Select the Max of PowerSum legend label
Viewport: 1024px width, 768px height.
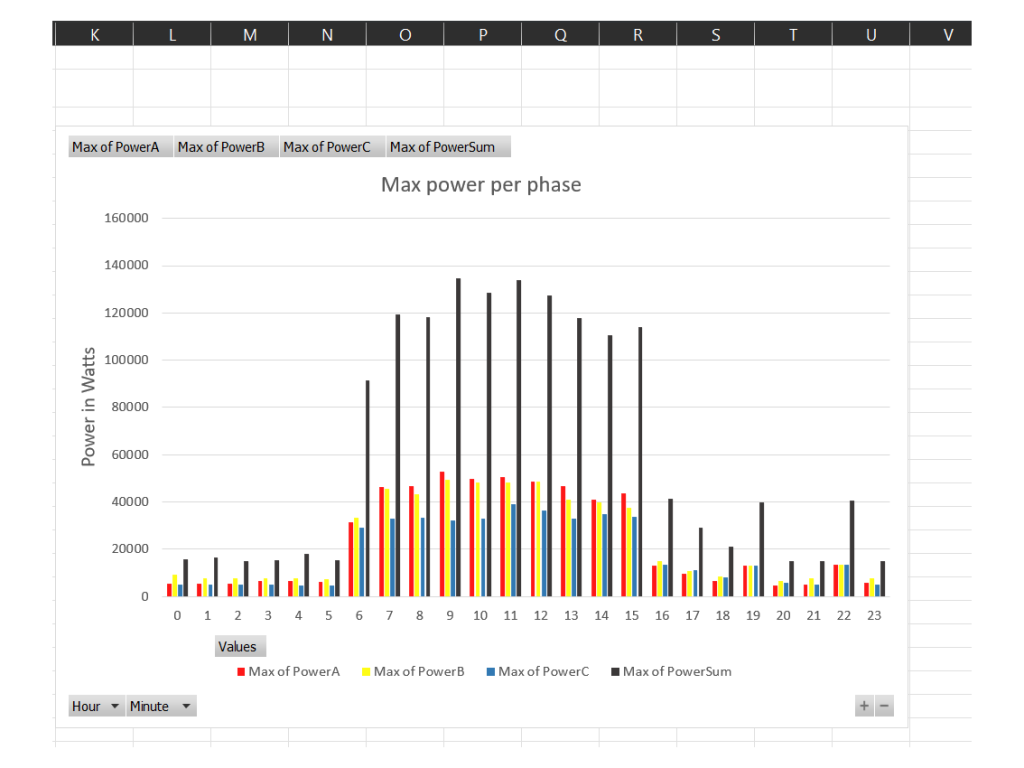(x=677, y=671)
